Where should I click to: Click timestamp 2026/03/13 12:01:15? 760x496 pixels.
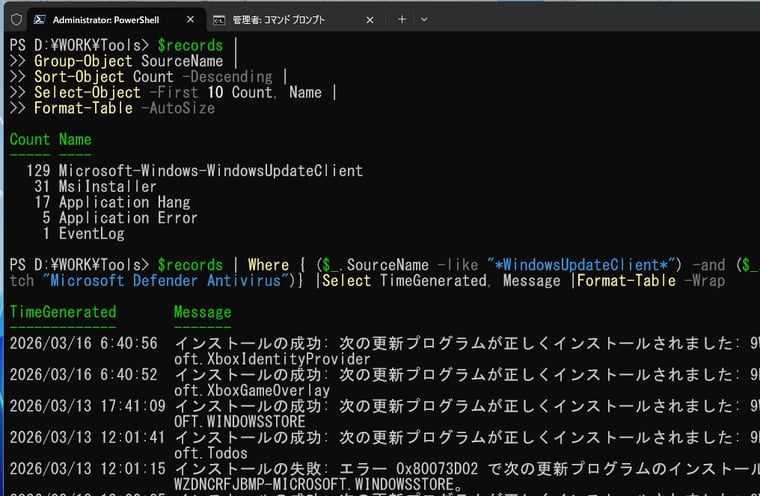88,469
